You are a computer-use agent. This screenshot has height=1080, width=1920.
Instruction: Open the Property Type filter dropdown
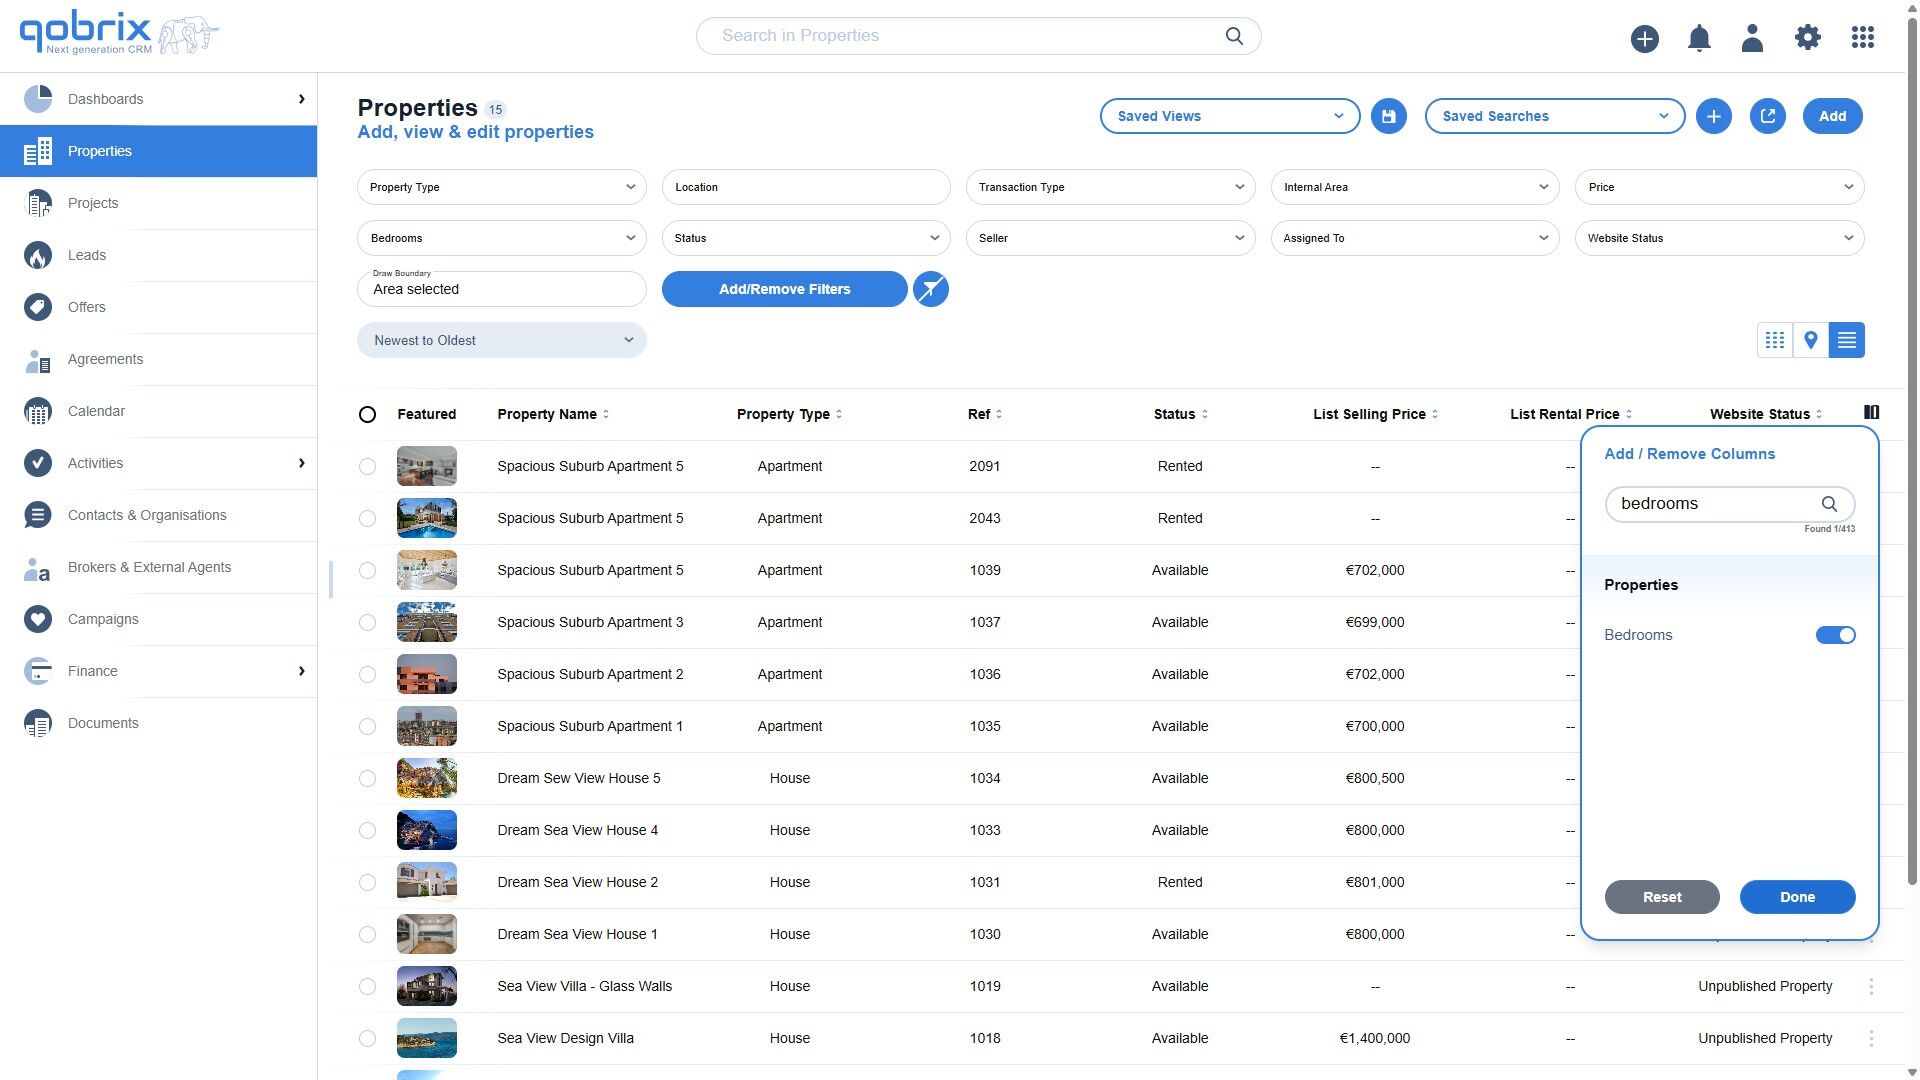(x=501, y=187)
